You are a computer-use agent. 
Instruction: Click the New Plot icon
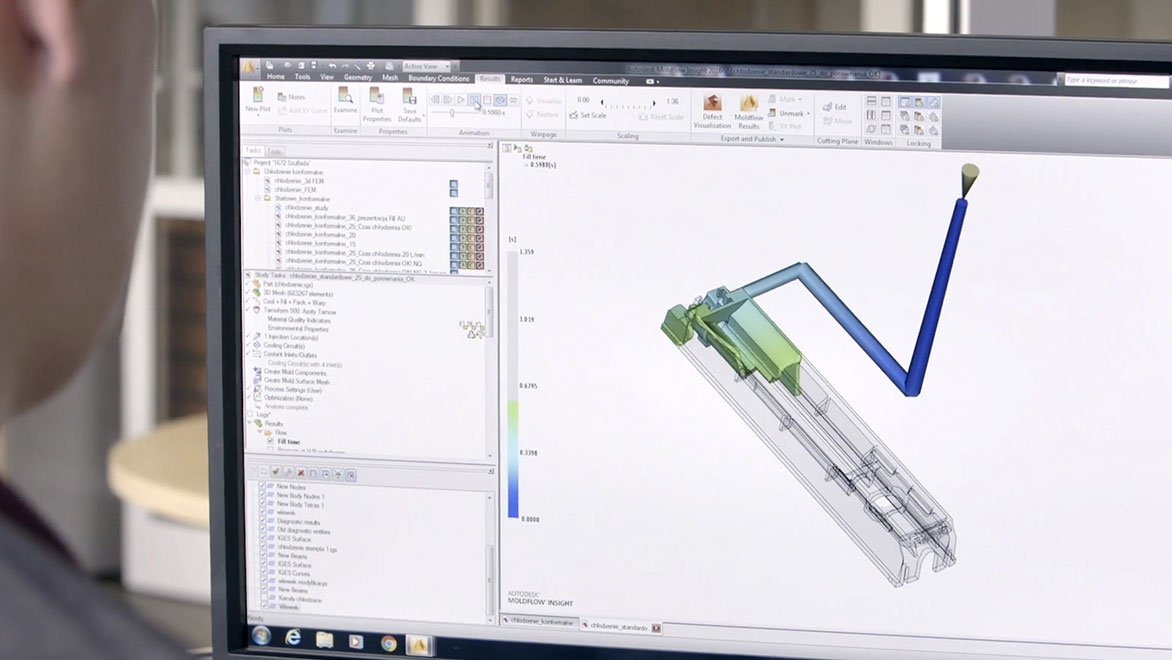pos(257,98)
